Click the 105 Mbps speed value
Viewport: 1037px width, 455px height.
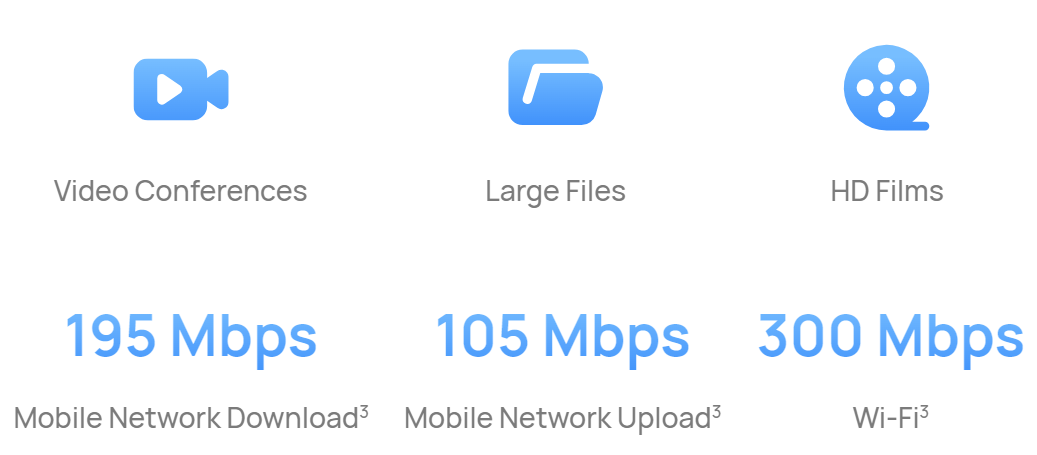pyautogui.click(x=563, y=337)
